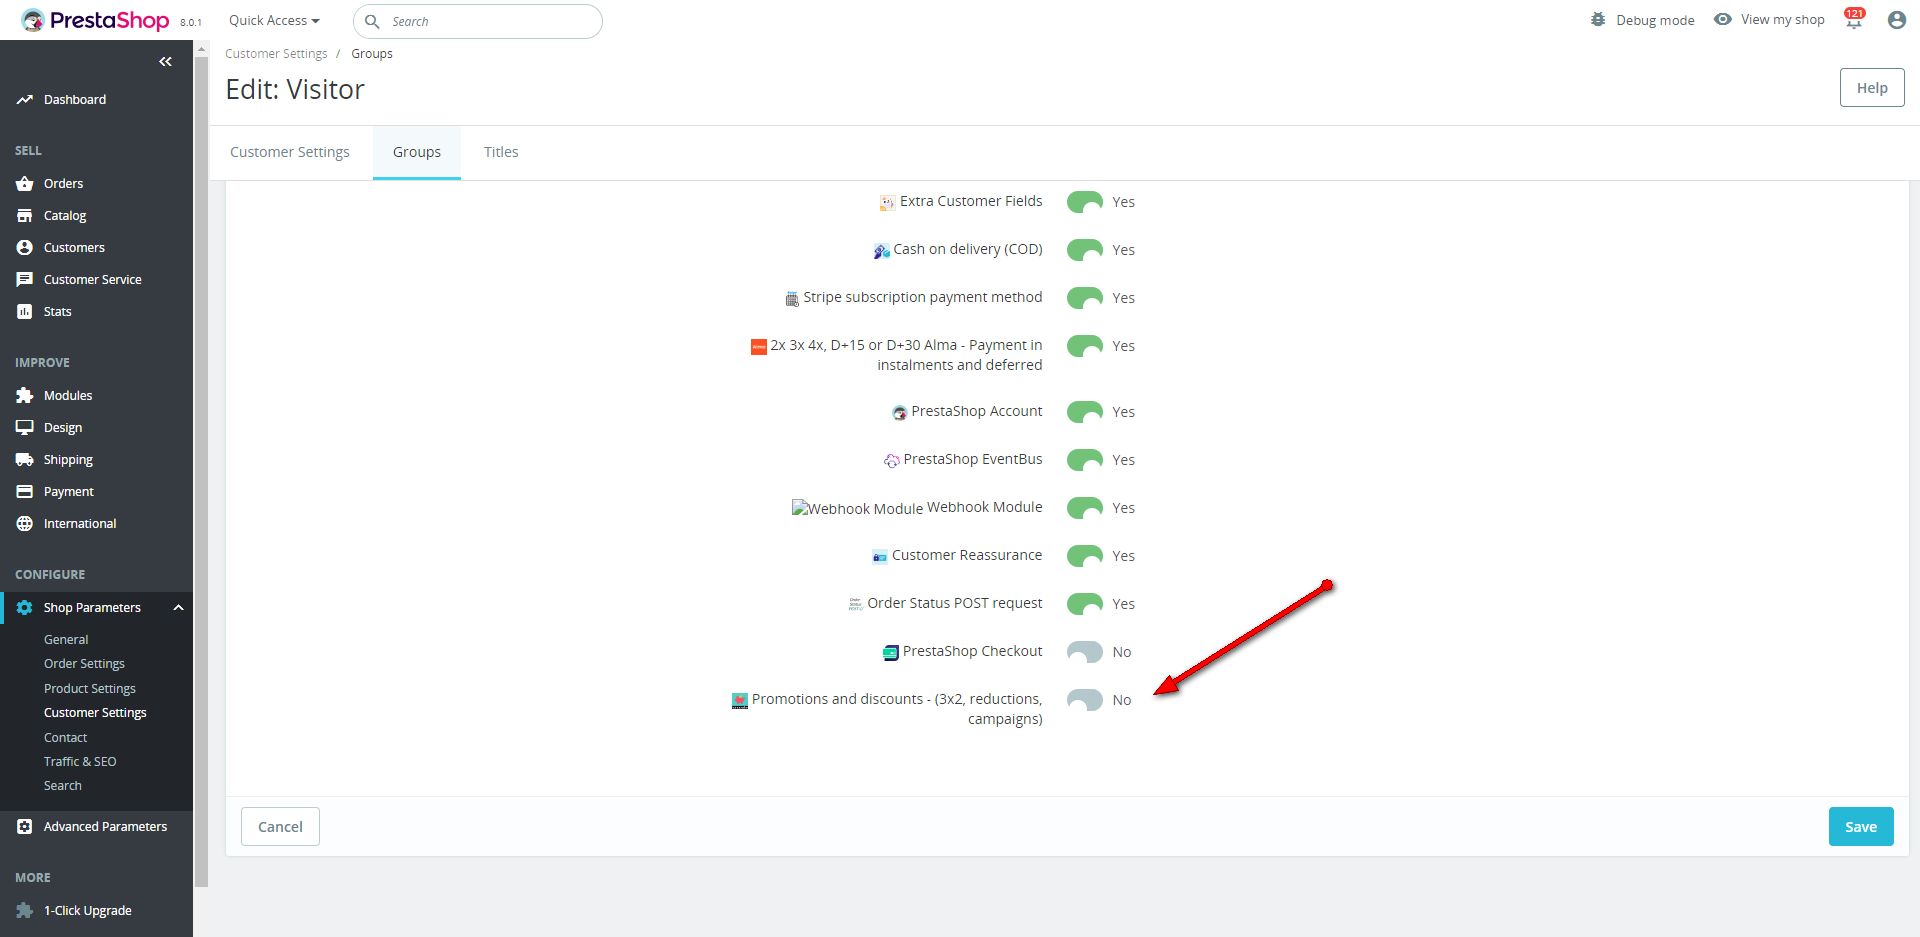Click the Customers person icon

click(25, 248)
